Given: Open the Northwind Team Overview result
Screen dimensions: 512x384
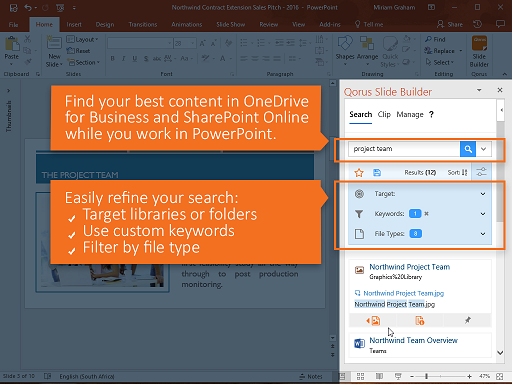Looking at the screenshot, I should [x=413, y=340].
